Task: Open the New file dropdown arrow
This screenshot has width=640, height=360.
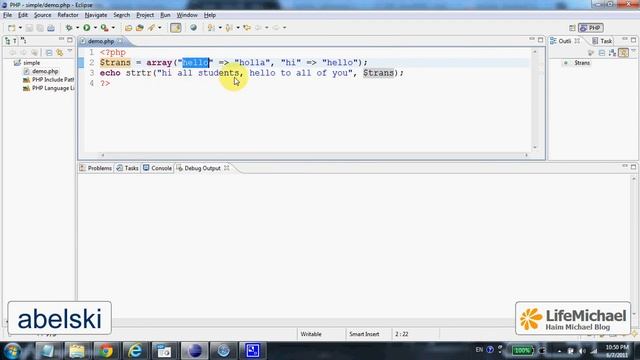Action: [20, 28]
